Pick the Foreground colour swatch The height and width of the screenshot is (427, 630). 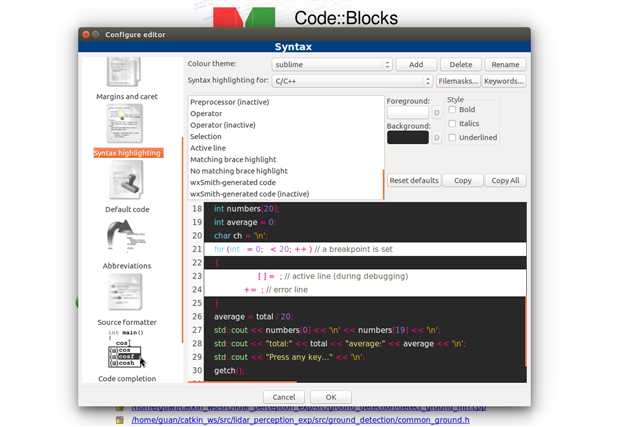[408, 112]
